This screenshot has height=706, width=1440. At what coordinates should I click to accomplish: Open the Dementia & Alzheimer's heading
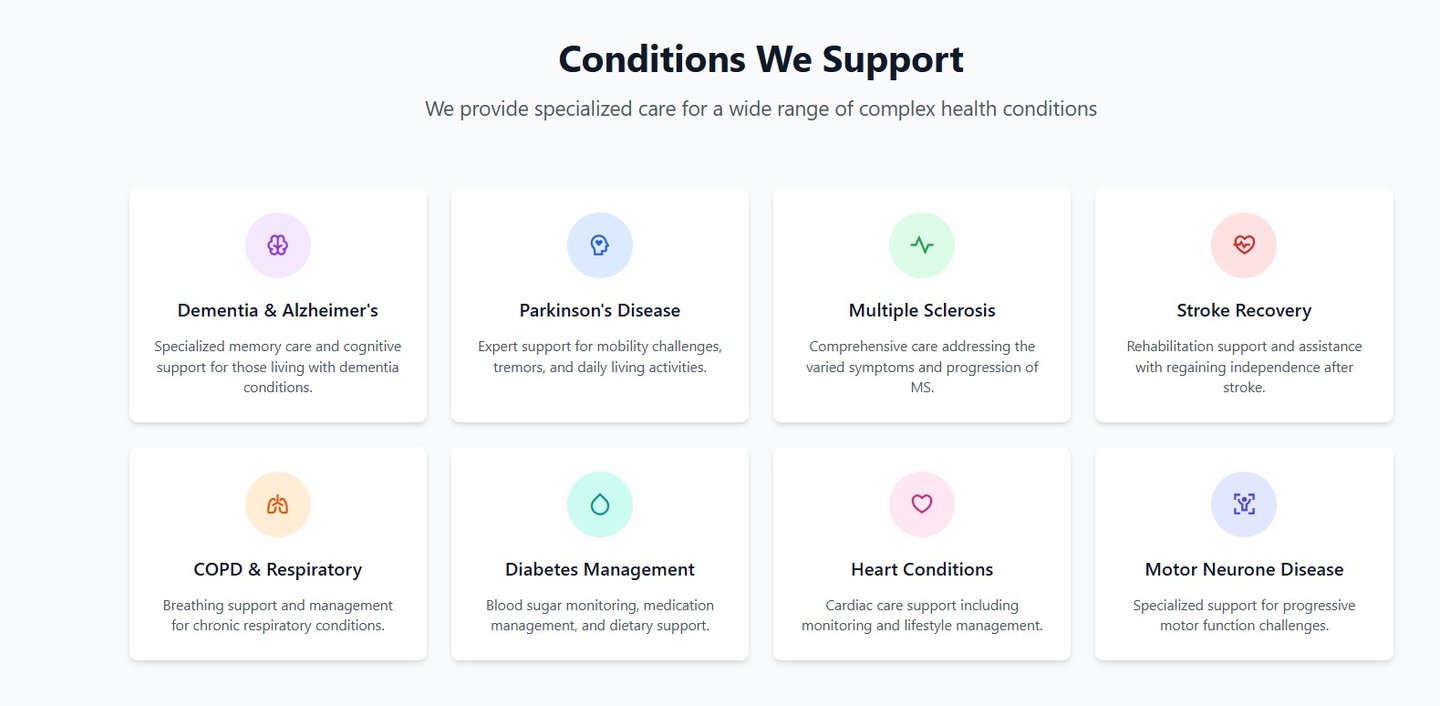pyautogui.click(x=278, y=310)
